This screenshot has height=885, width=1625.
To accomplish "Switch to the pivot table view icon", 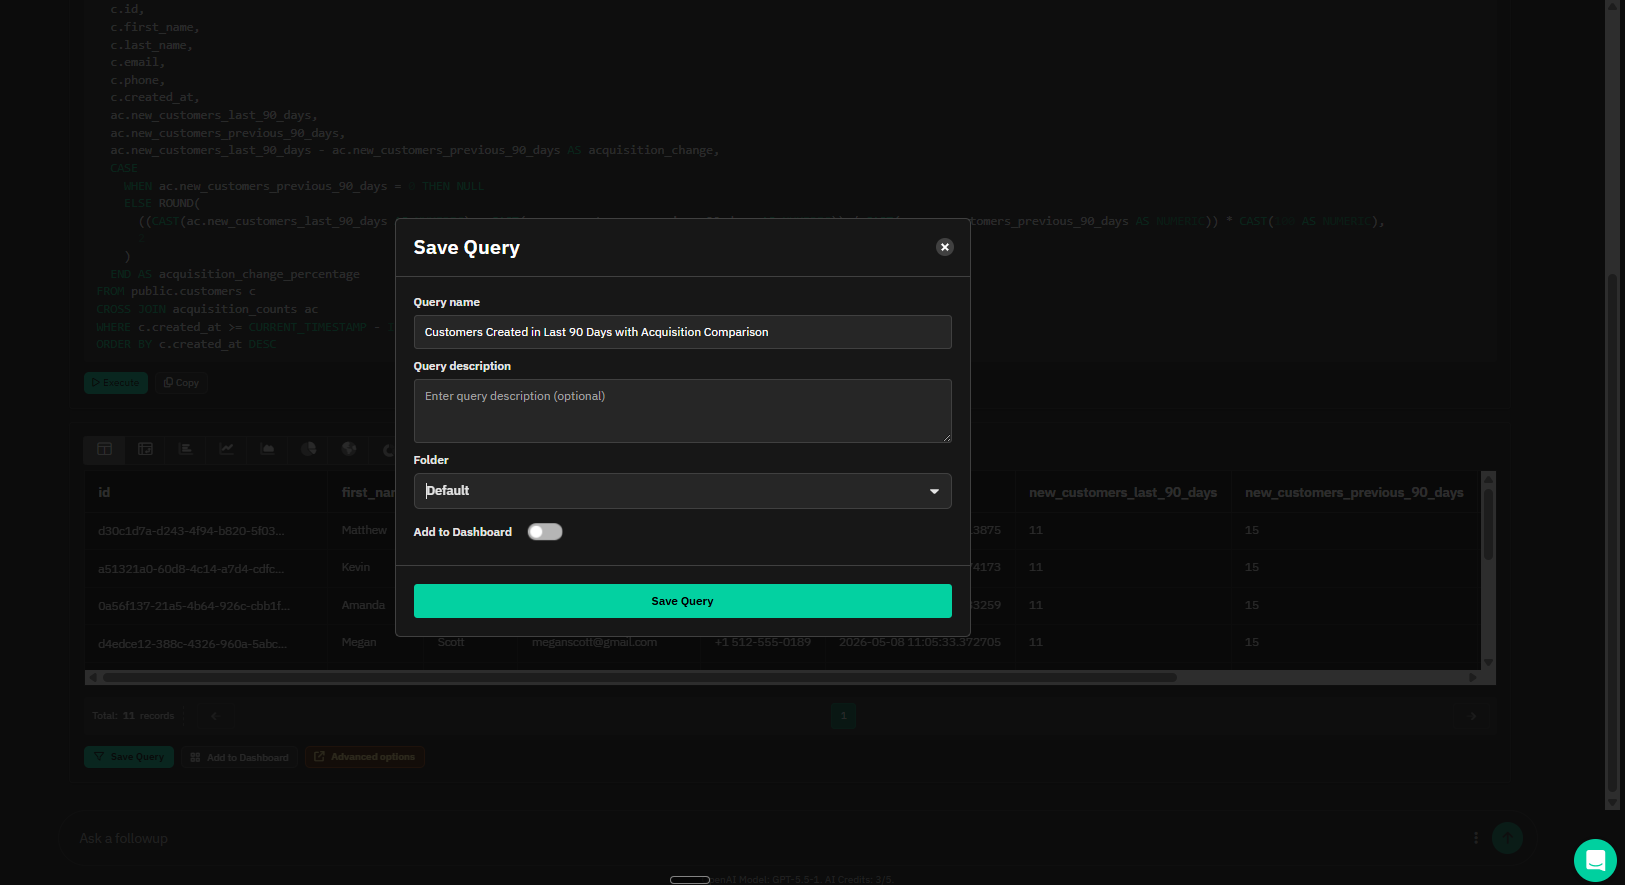I will pos(145,449).
